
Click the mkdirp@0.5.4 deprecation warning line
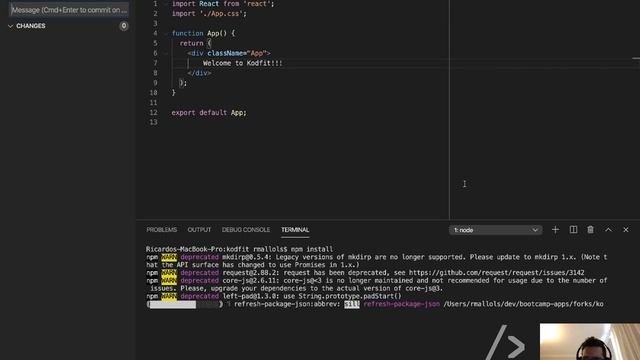376,261
